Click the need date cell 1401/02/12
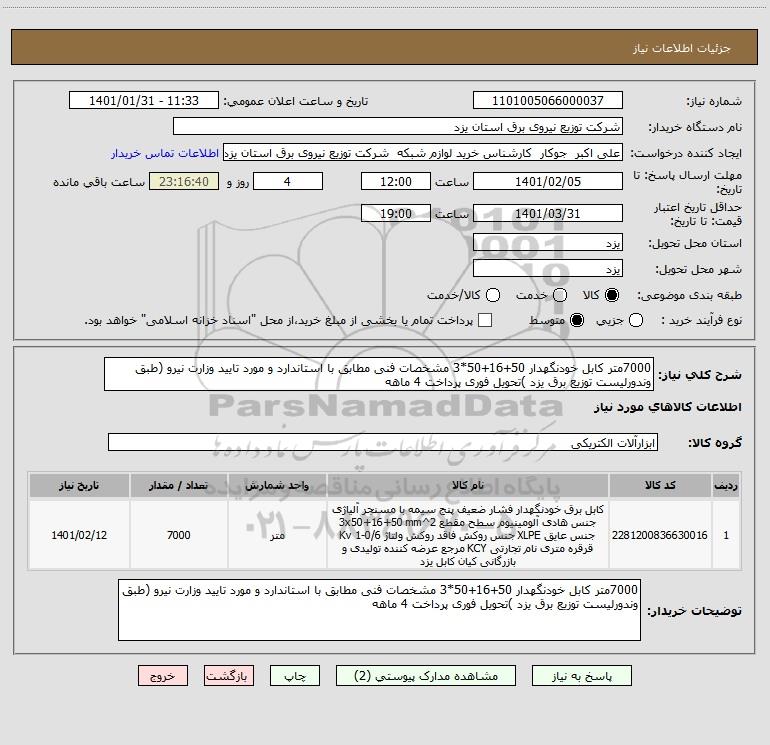Image resolution: width=770 pixels, height=745 pixels. point(79,535)
